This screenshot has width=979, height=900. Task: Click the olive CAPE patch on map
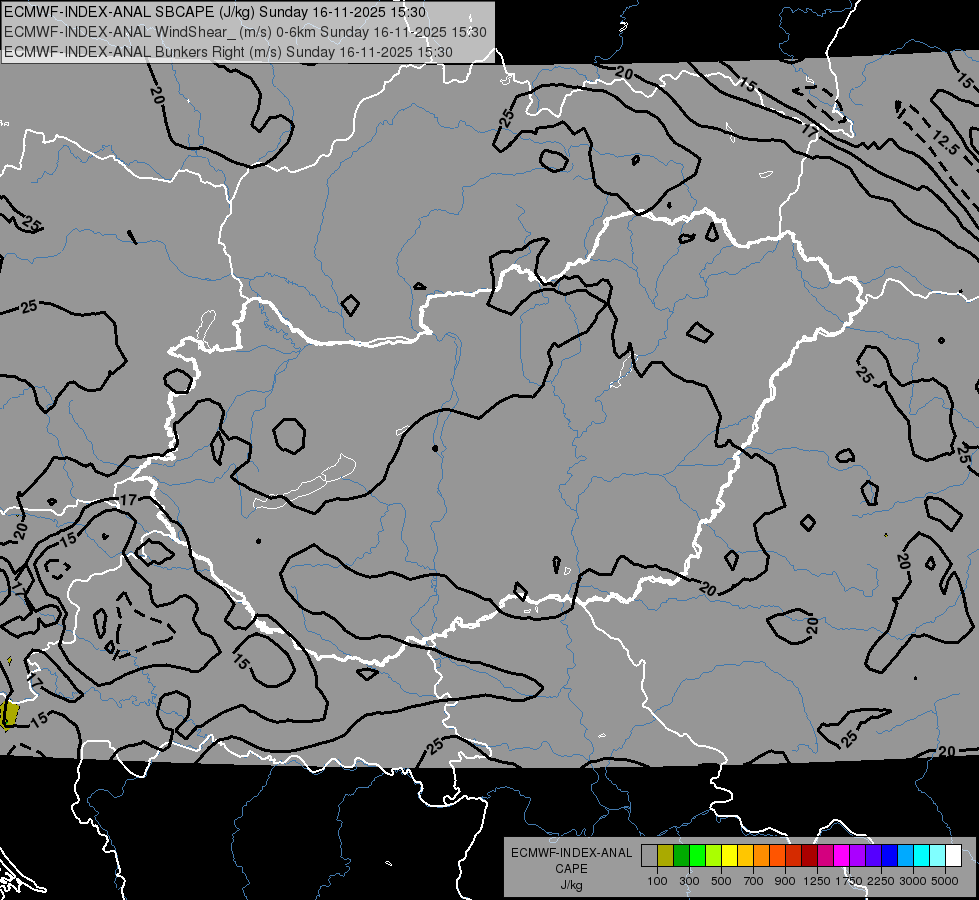(9, 714)
